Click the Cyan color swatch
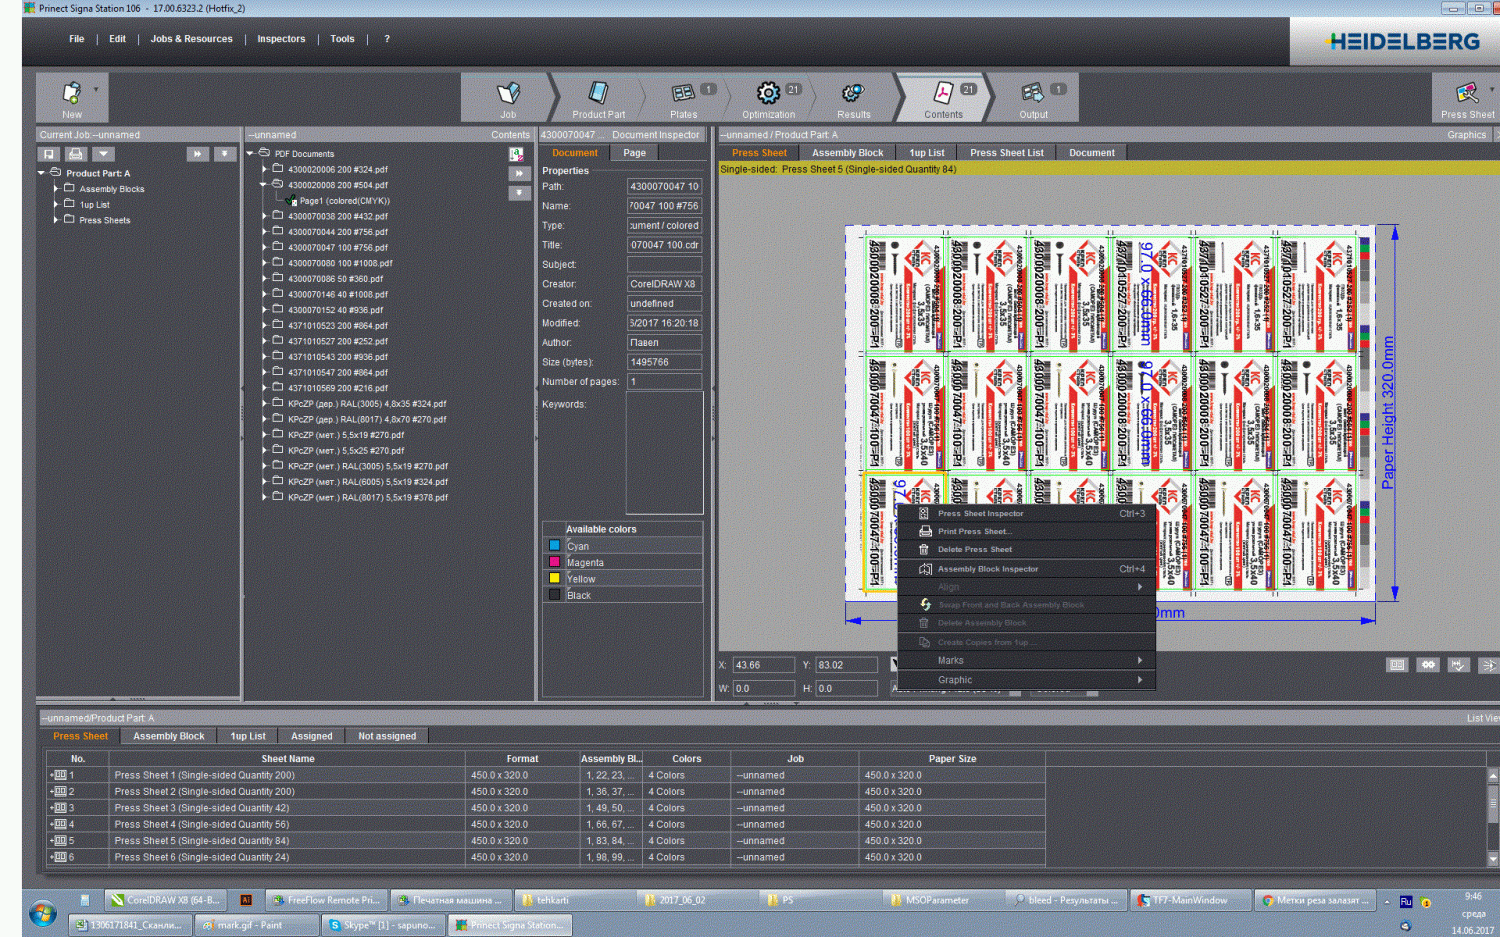The image size is (1500, 937). click(554, 546)
